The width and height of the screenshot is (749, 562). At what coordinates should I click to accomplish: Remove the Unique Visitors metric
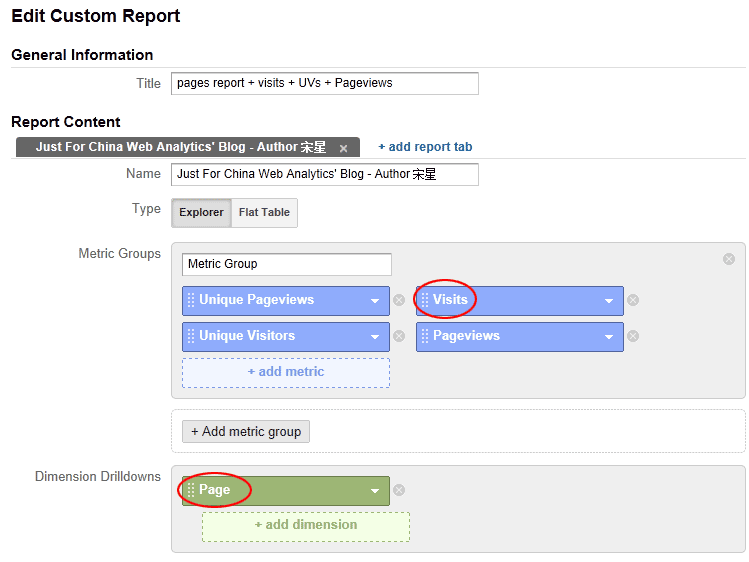399,336
